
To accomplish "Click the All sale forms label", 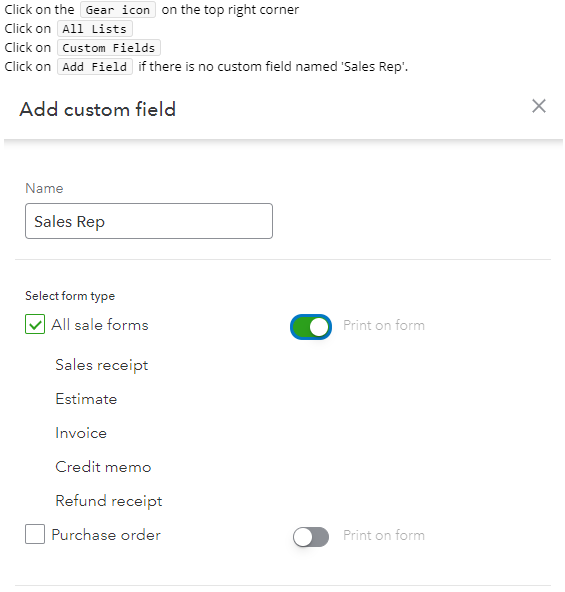I will pyautogui.click(x=100, y=325).
